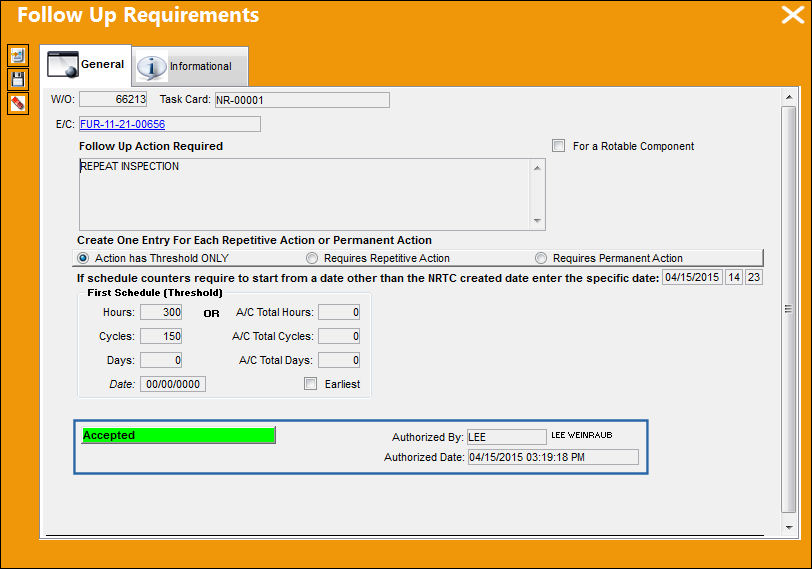Click the A/C Total Hours field
This screenshot has width=812, height=569.
point(339,312)
